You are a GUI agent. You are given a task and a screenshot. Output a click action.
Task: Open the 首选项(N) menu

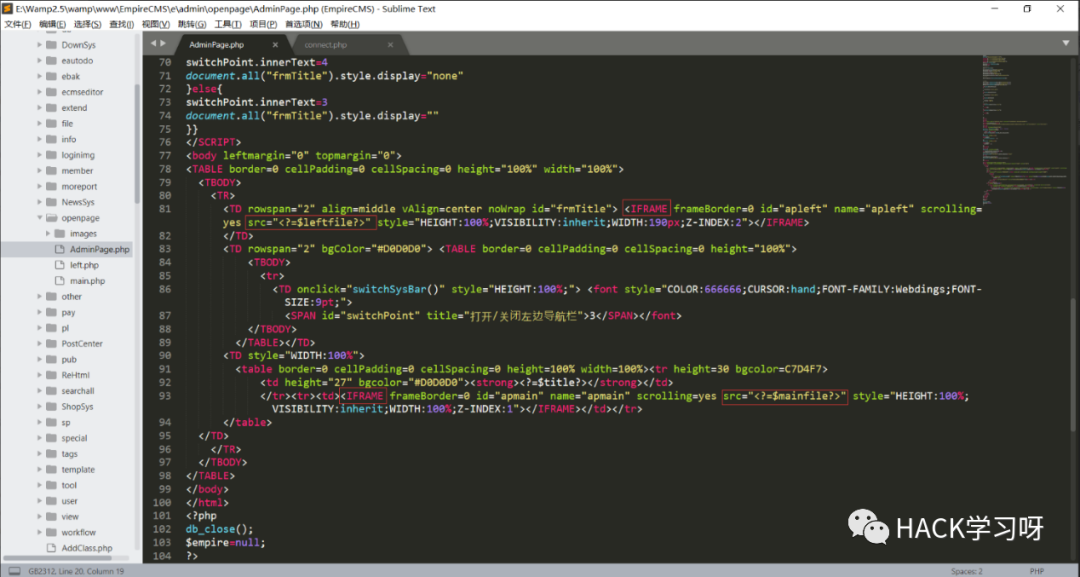tap(304, 24)
